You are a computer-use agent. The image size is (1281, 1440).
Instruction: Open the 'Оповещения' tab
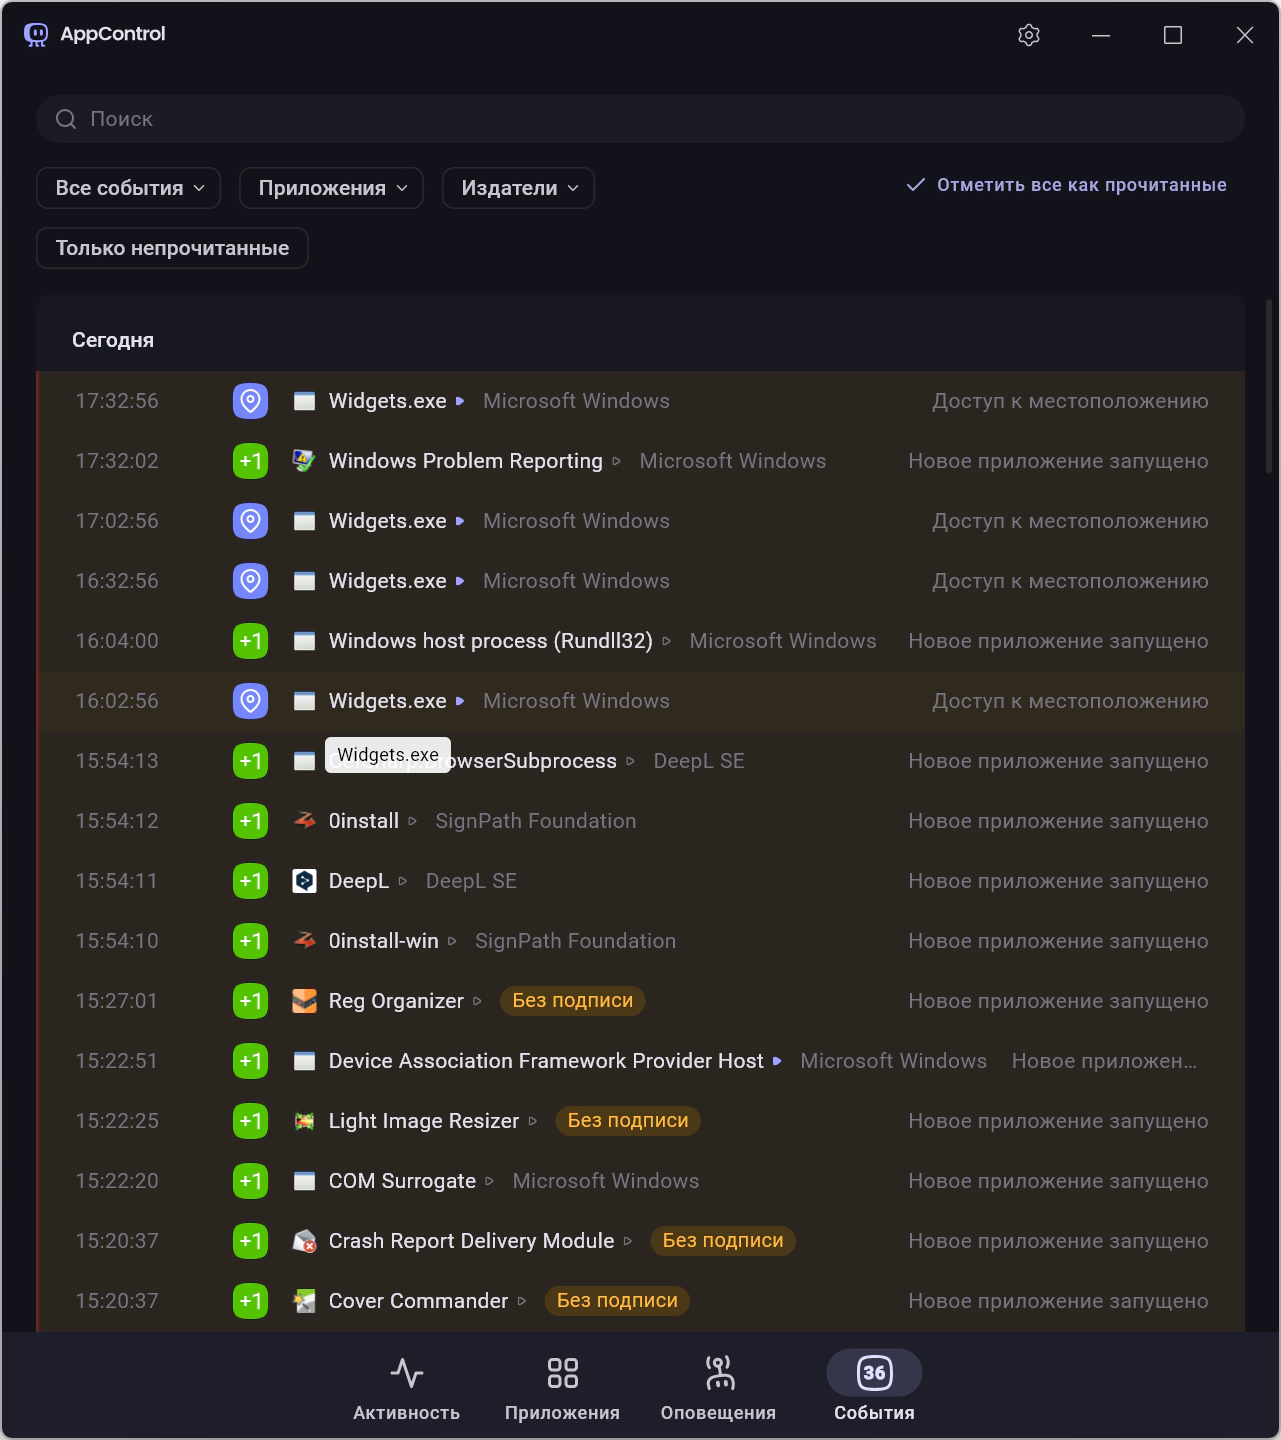[718, 1387]
